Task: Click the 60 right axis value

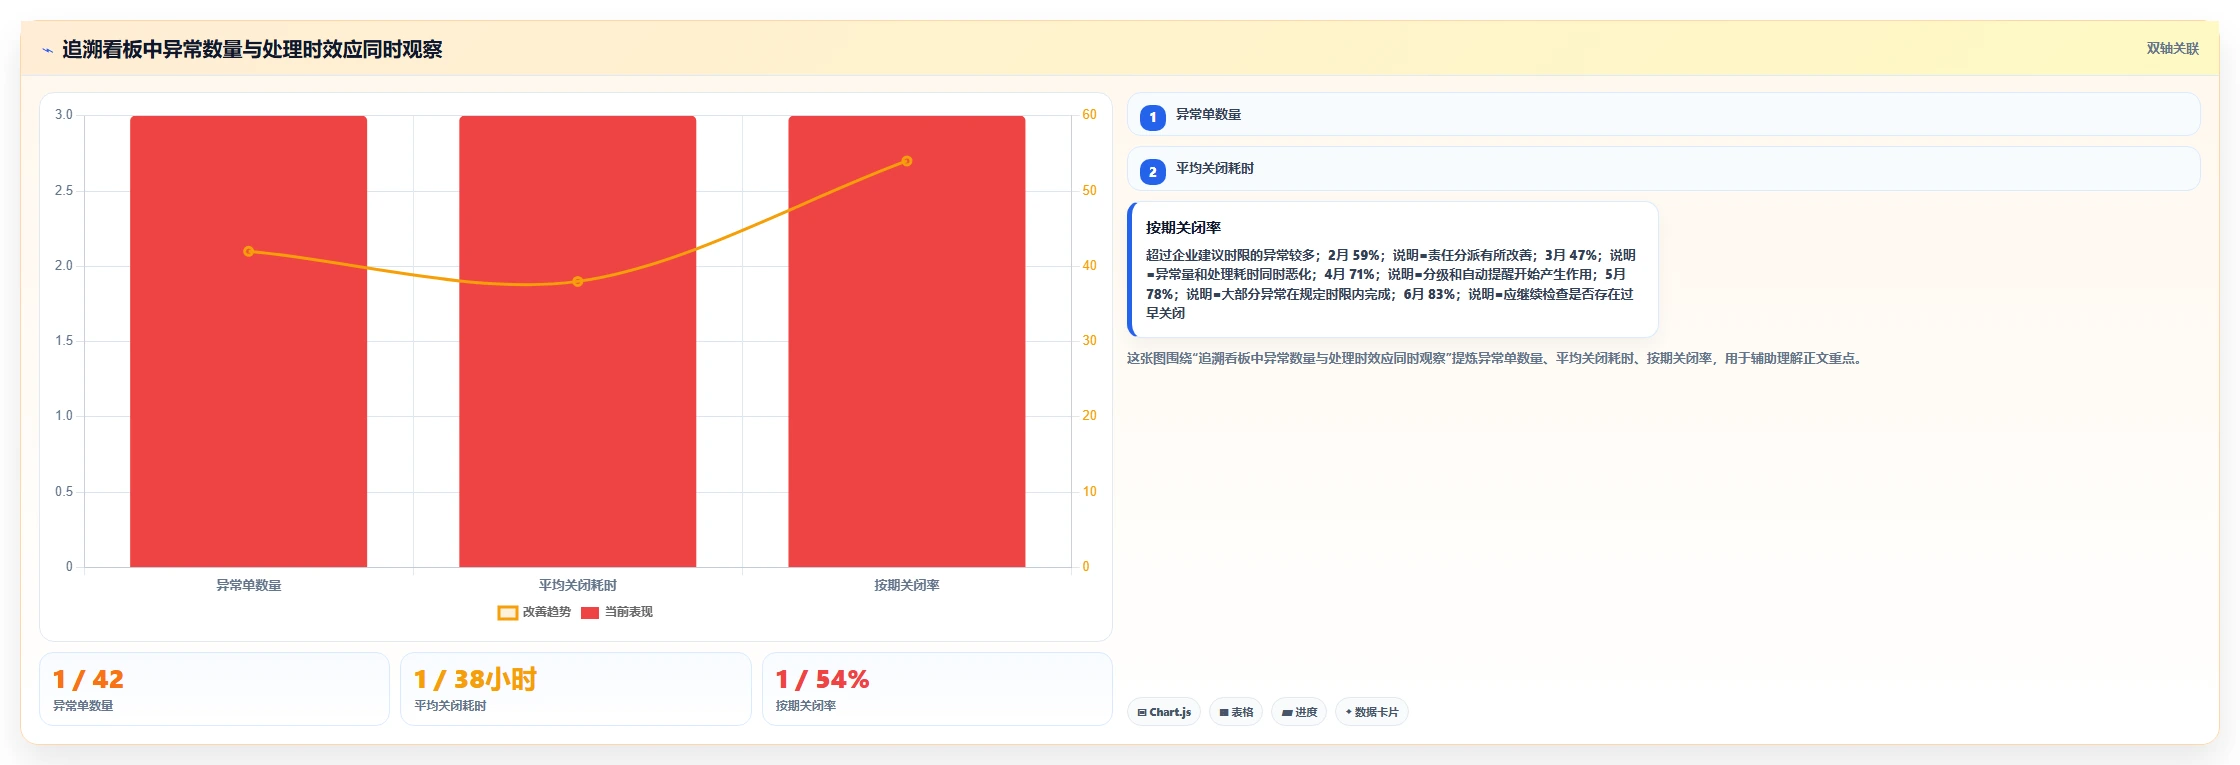Action: tap(1089, 115)
